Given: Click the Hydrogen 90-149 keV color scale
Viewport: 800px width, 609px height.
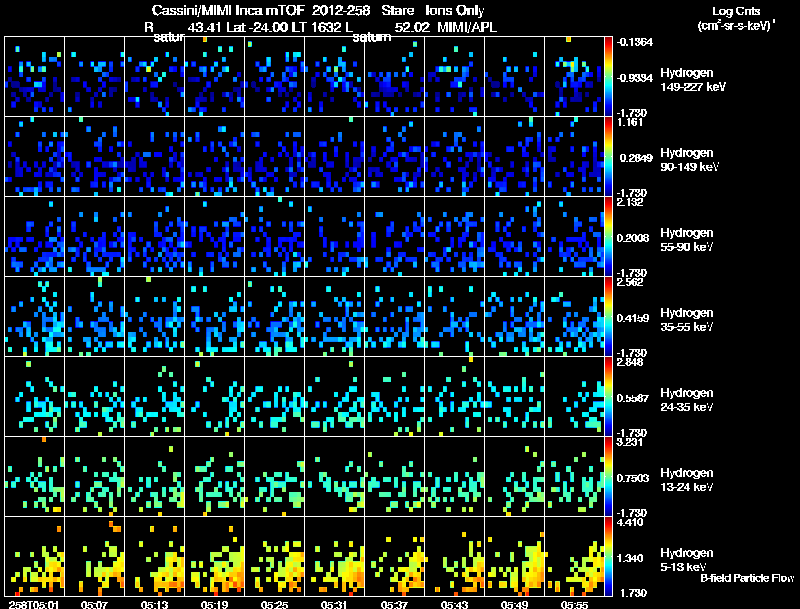Looking at the screenshot, I should coord(608,157).
